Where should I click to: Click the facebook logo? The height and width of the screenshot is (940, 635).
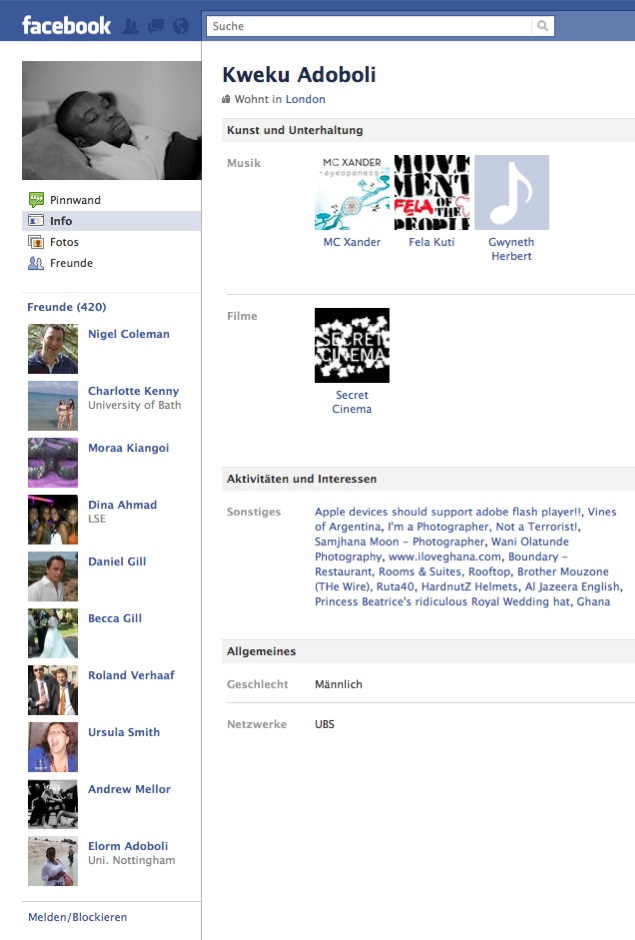click(x=67, y=25)
